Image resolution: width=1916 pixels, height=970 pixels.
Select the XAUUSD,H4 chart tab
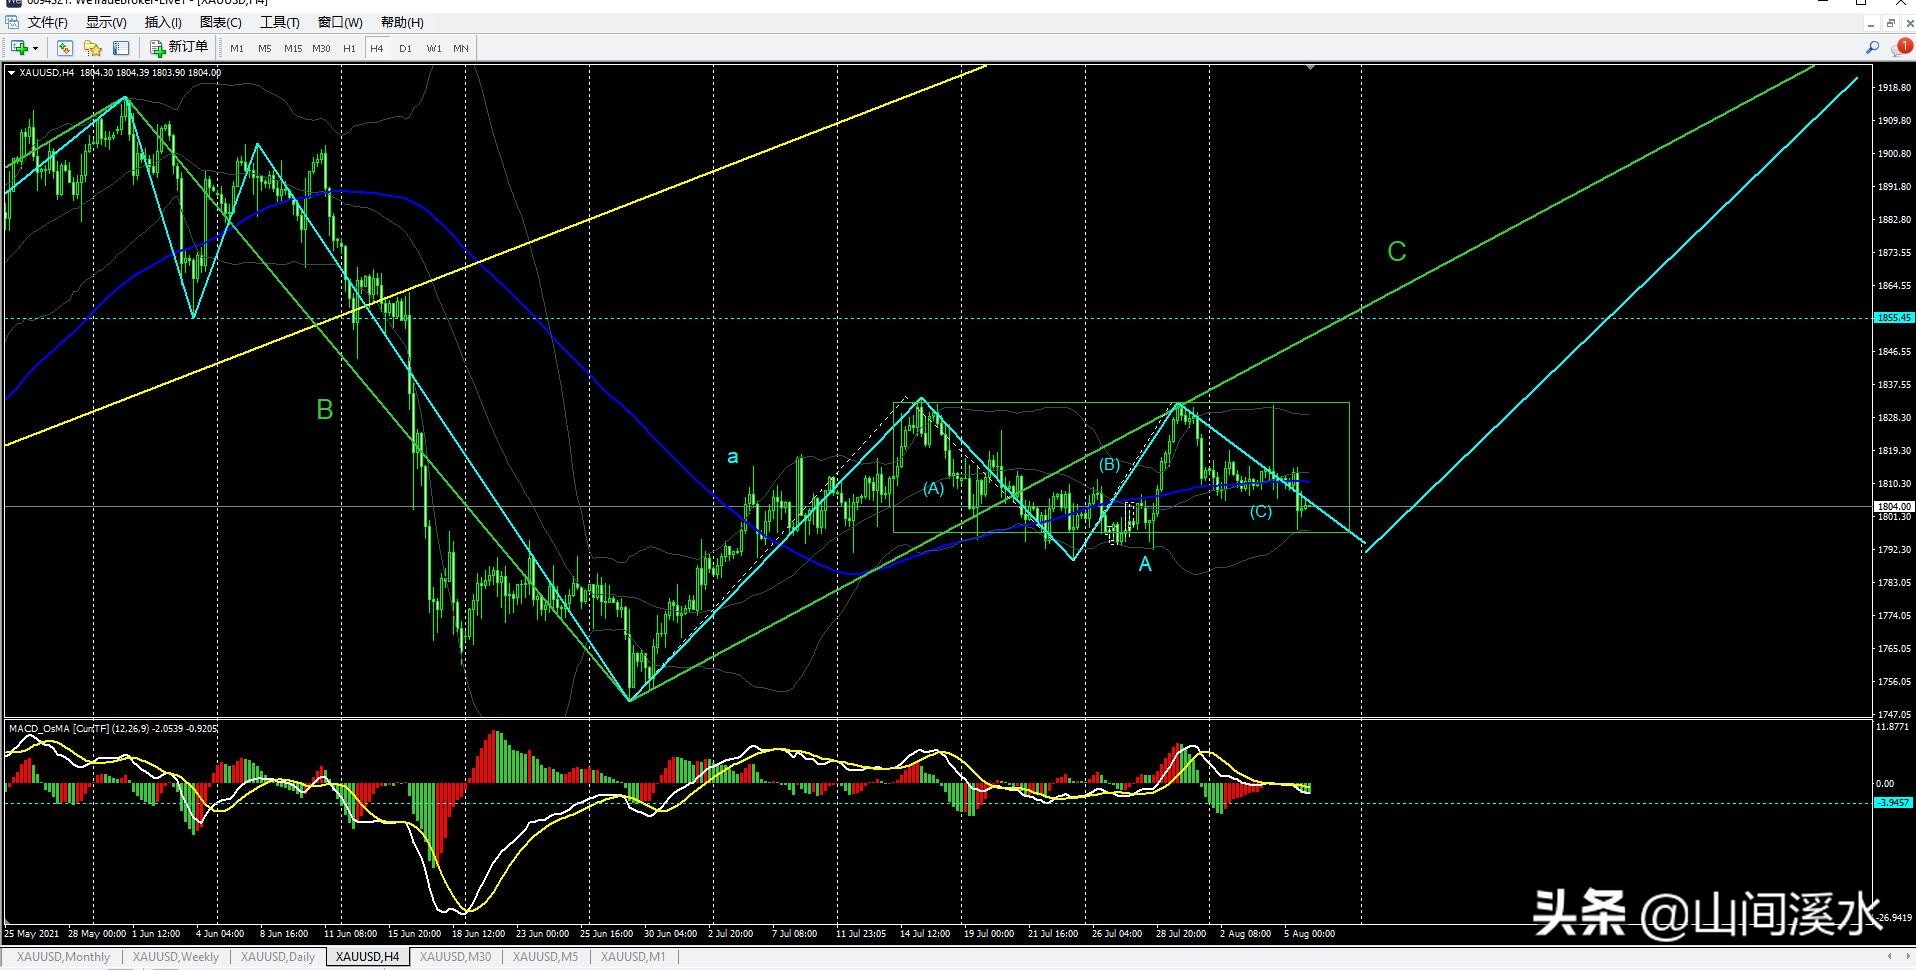367,957
